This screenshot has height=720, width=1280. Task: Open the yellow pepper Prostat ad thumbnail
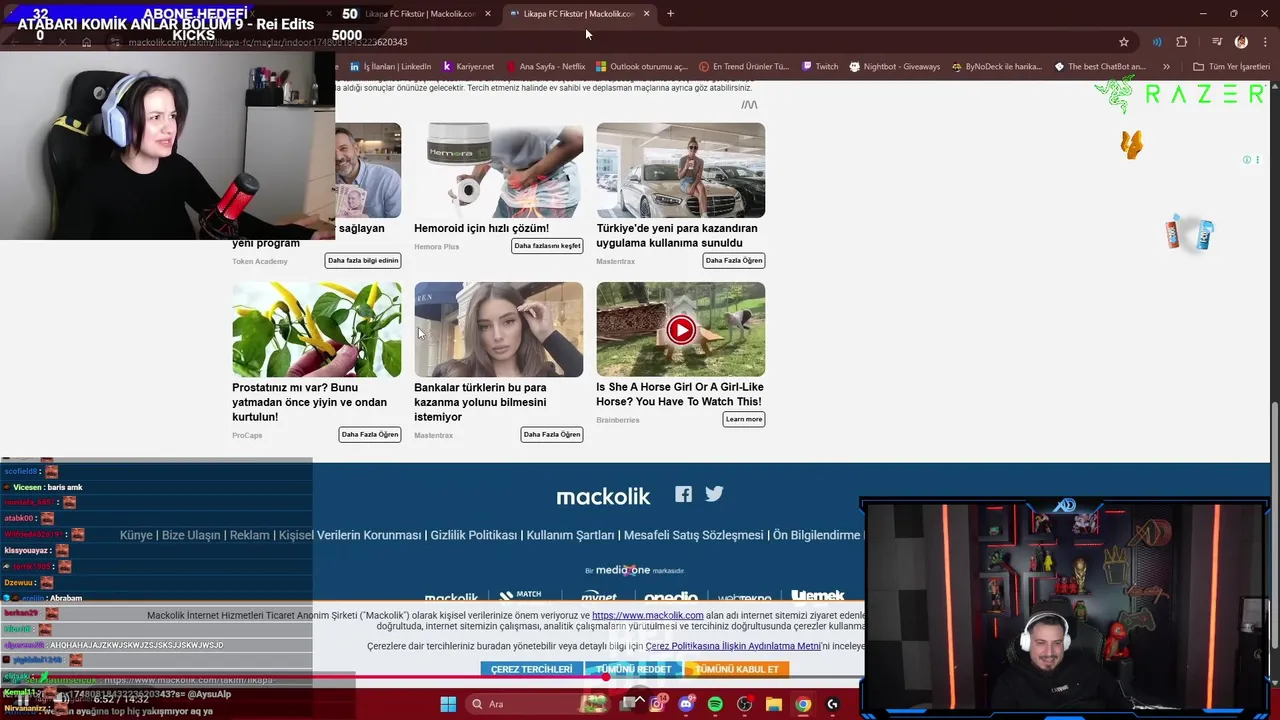coord(316,329)
